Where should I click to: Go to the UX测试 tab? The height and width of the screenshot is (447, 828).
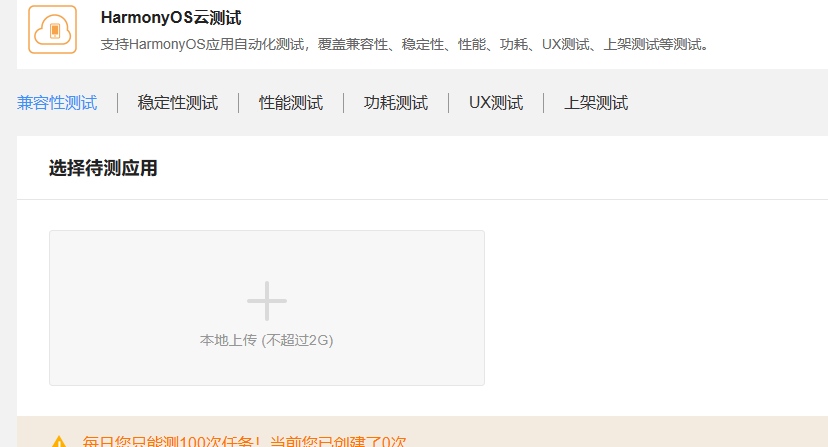click(x=496, y=103)
